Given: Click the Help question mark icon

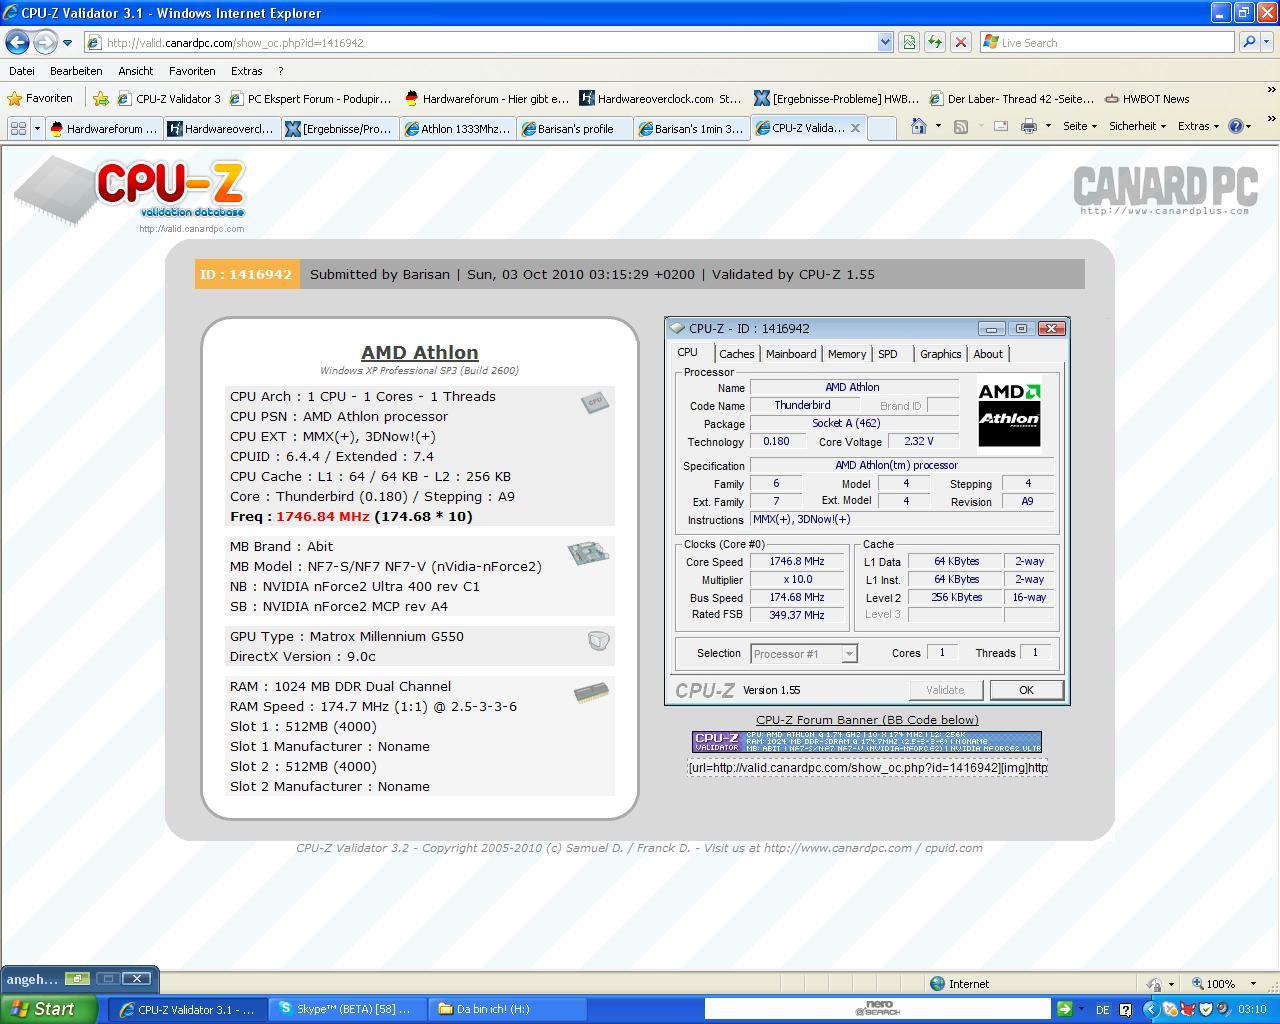Looking at the screenshot, I should (1236, 126).
